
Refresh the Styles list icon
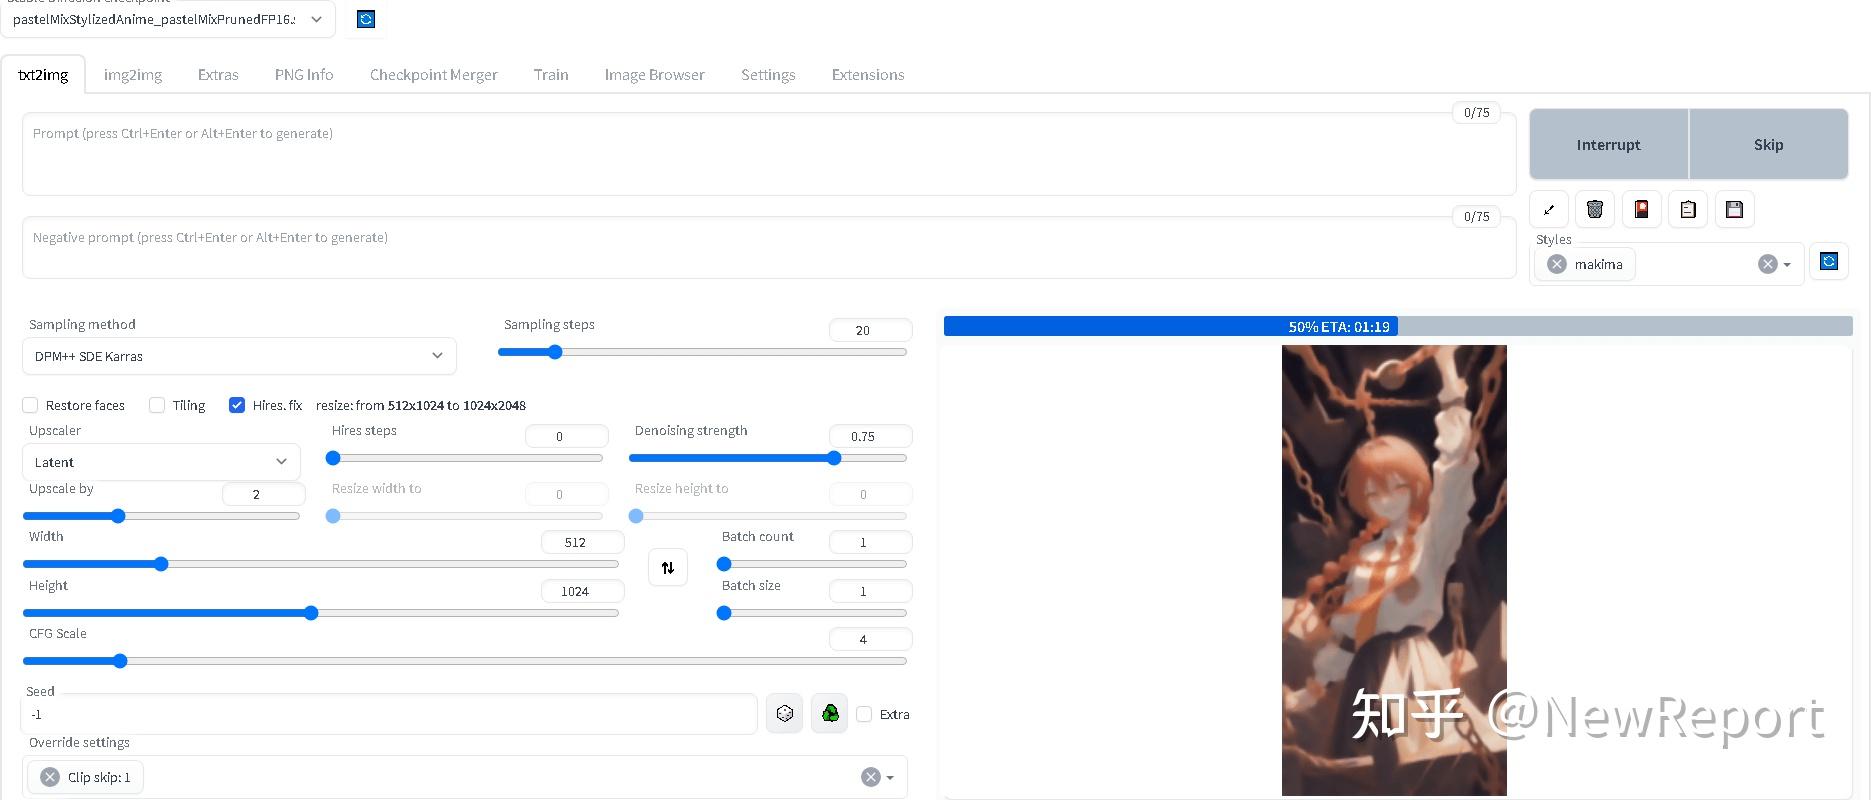(1829, 261)
